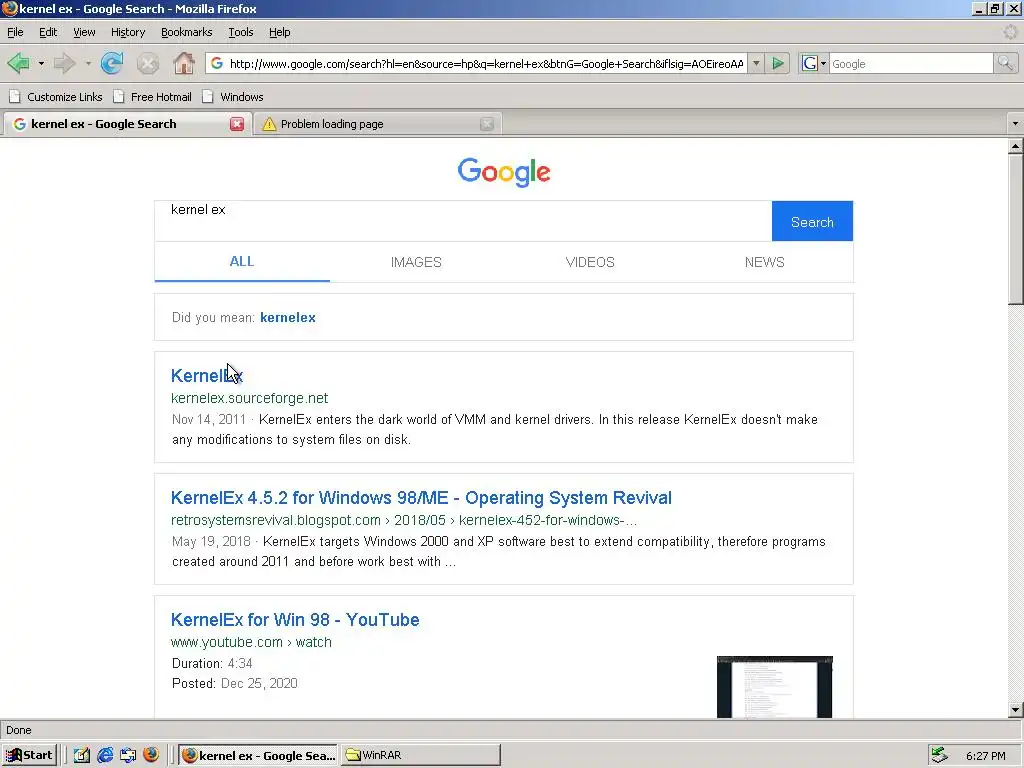This screenshot has height=768, width=1024.
Task: Click the blue Search button
Action: (x=812, y=221)
